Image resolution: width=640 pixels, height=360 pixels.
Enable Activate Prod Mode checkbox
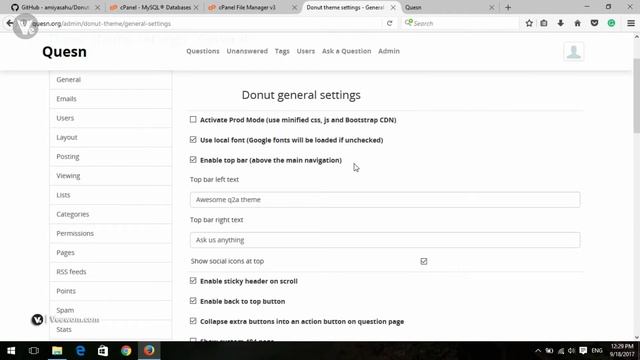193,120
